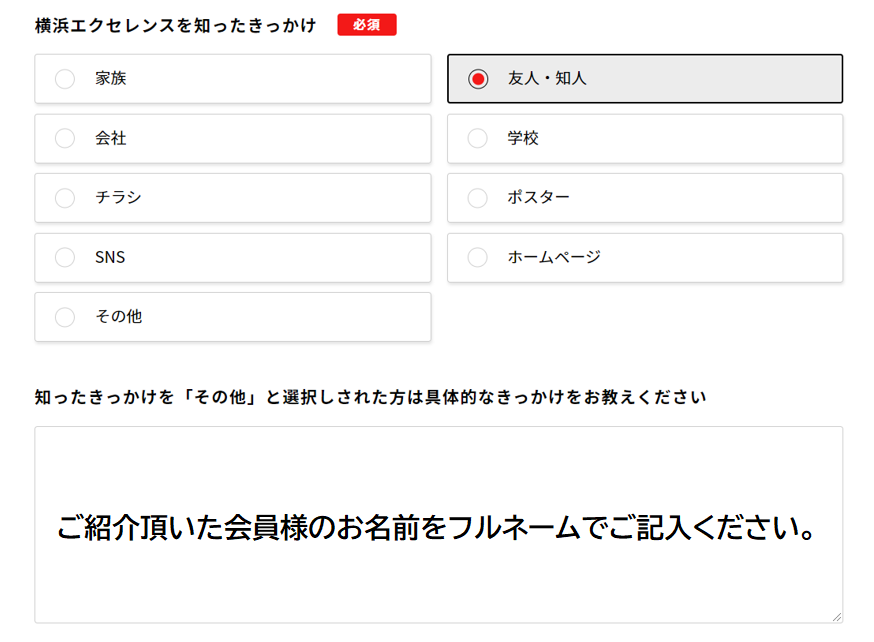Viewport: 874px width, 642px height.
Task: Pick the ホームページ radio button
Action: (x=478, y=258)
